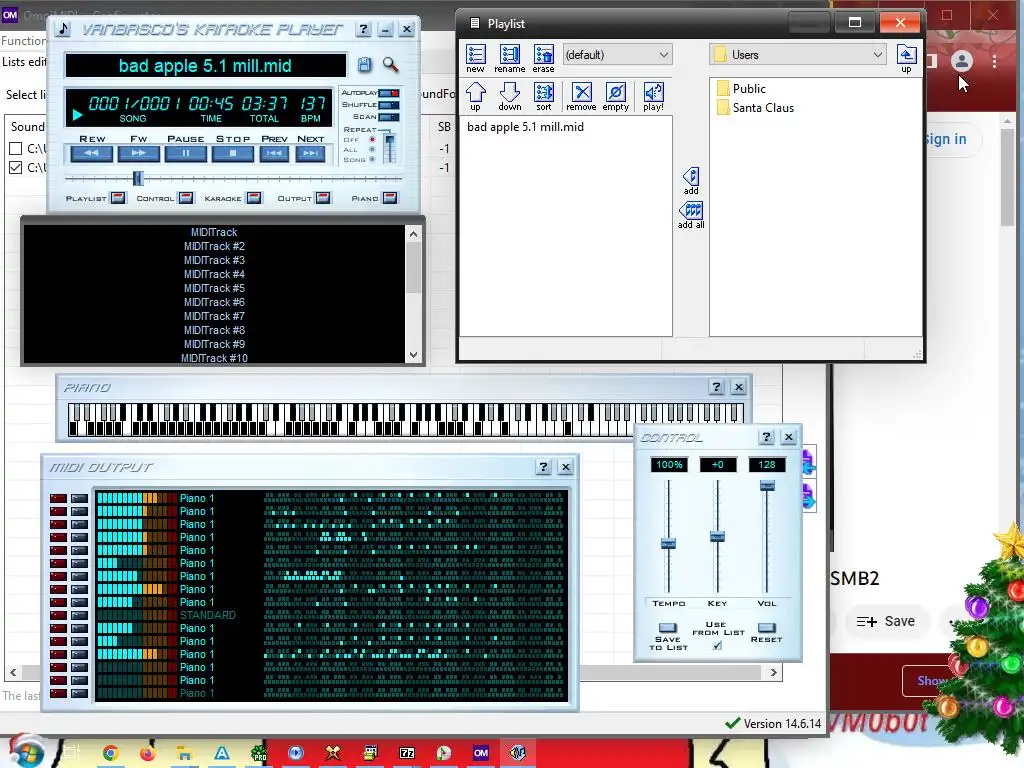Open OmniMIDI from the taskbar

481,753
